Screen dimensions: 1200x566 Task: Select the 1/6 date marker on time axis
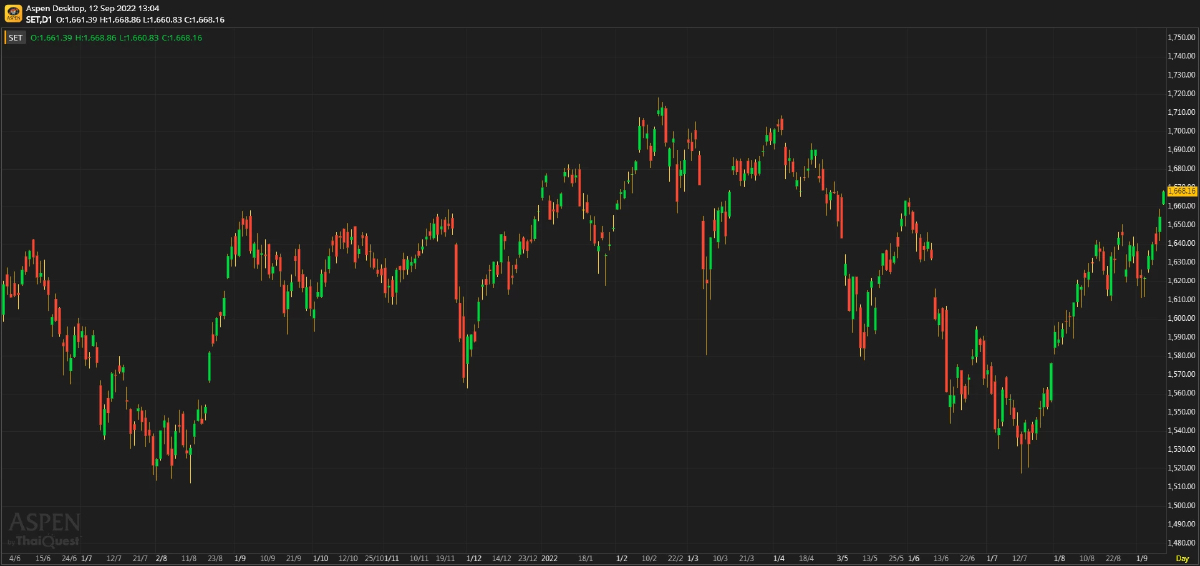(913, 558)
